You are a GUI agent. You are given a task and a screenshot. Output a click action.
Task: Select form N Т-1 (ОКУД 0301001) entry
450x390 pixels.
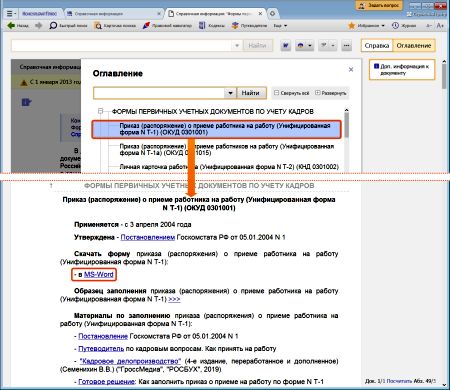coord(216,129)
